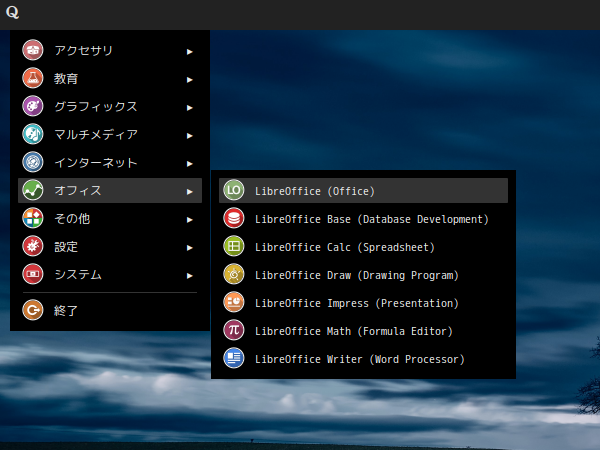Click the LibreOffice Math pi icon
This screenshot has height=450, width=600.
click(234, 330)
